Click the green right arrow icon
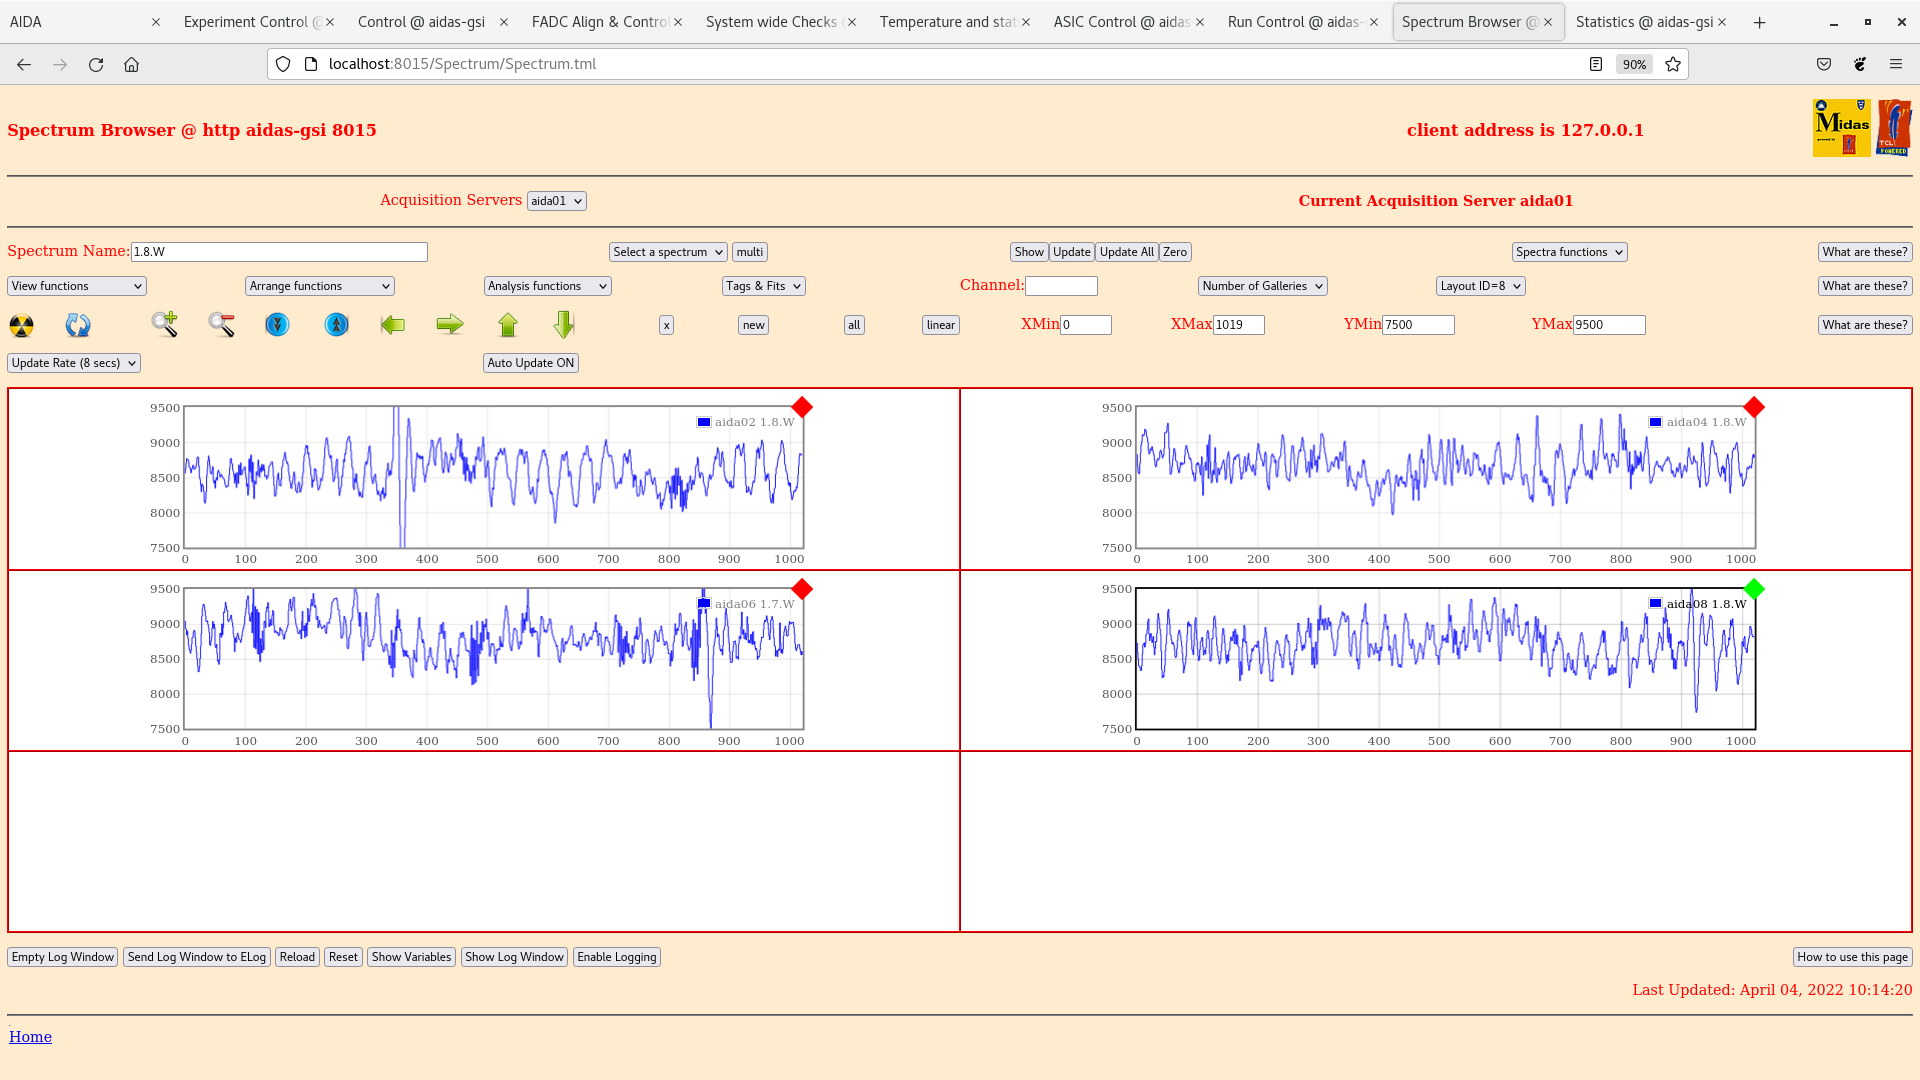The height and width of the screenshot is (1080, 1920). [450, 324]
